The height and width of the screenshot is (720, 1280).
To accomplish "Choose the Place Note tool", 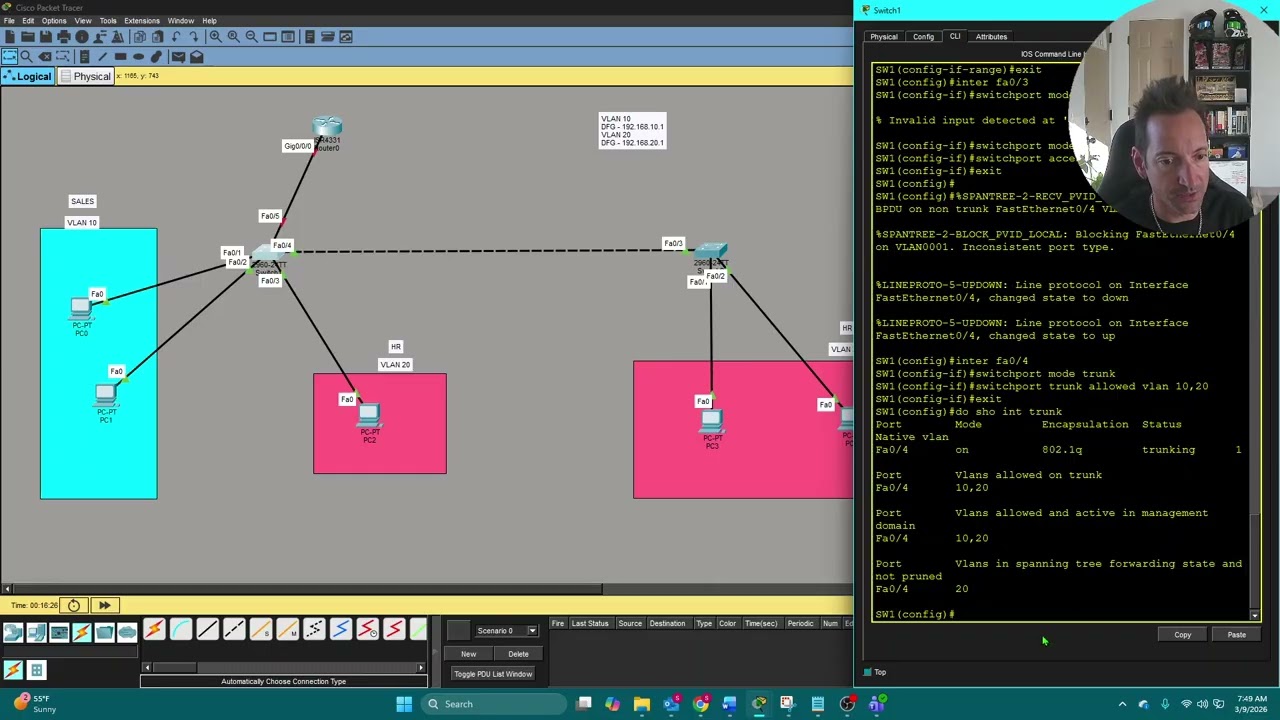I will click(84, 57).
